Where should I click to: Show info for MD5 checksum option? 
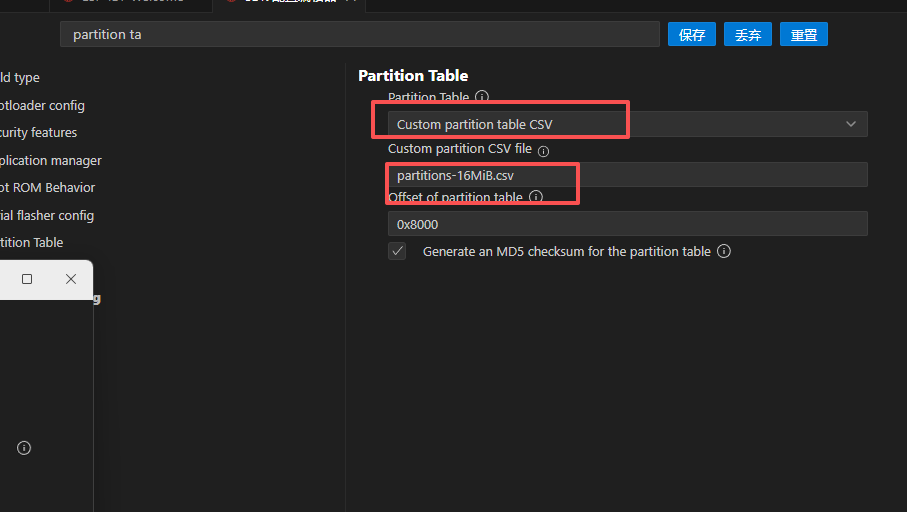point(724,251)
